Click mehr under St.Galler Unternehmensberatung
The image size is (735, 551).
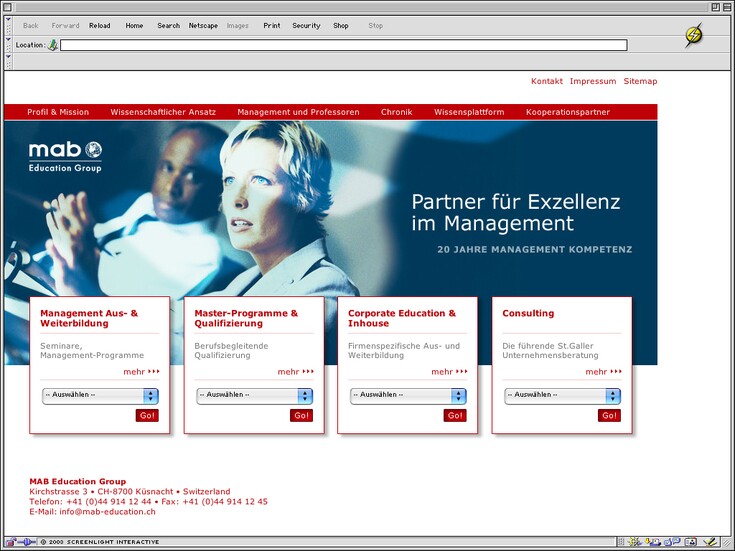(x=603, y=372)
